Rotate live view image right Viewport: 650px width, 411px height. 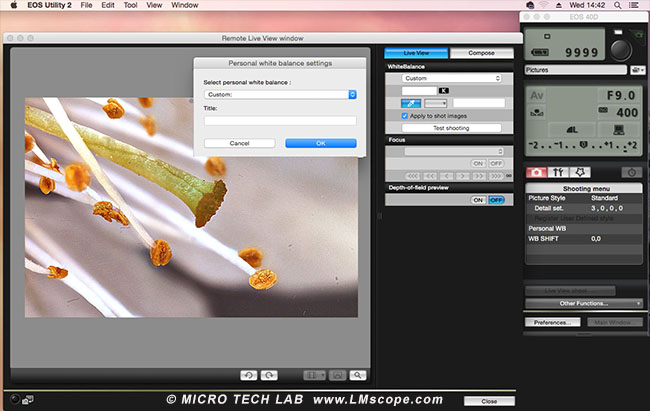point(269,375)
